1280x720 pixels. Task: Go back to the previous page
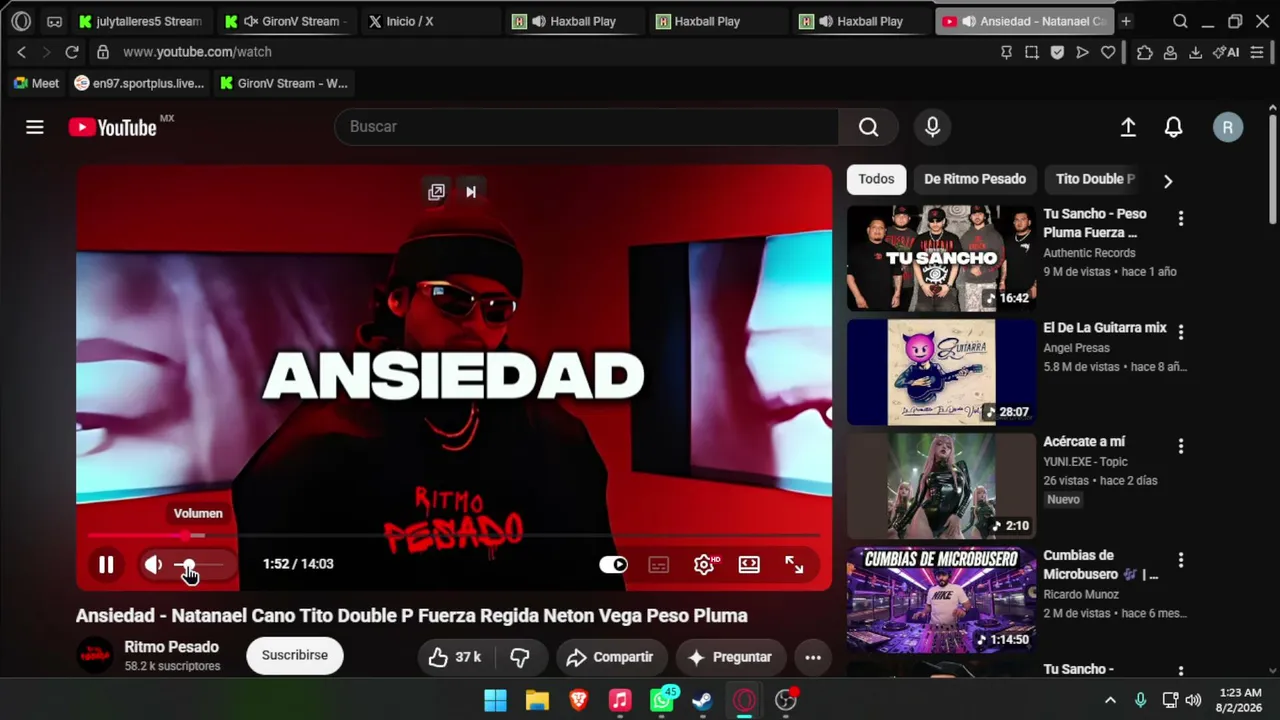click(x=21, y=52)
